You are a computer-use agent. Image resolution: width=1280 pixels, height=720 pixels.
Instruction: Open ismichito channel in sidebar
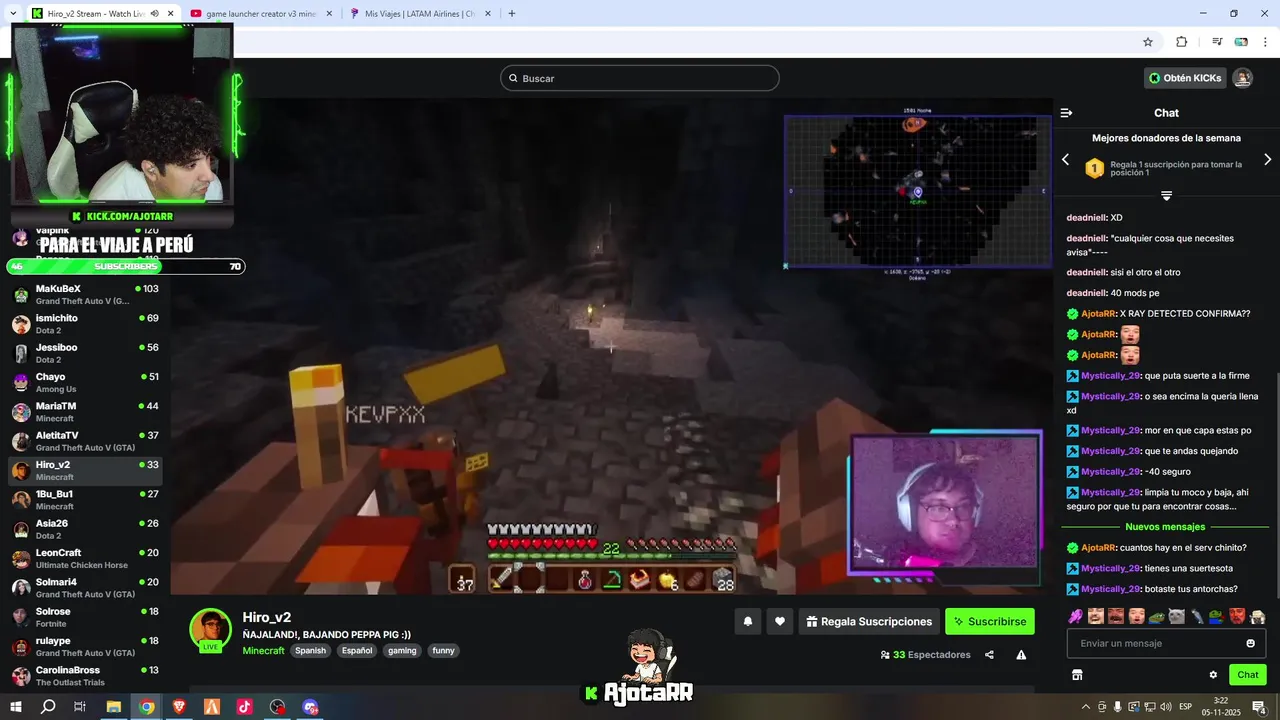click(85, 324)
